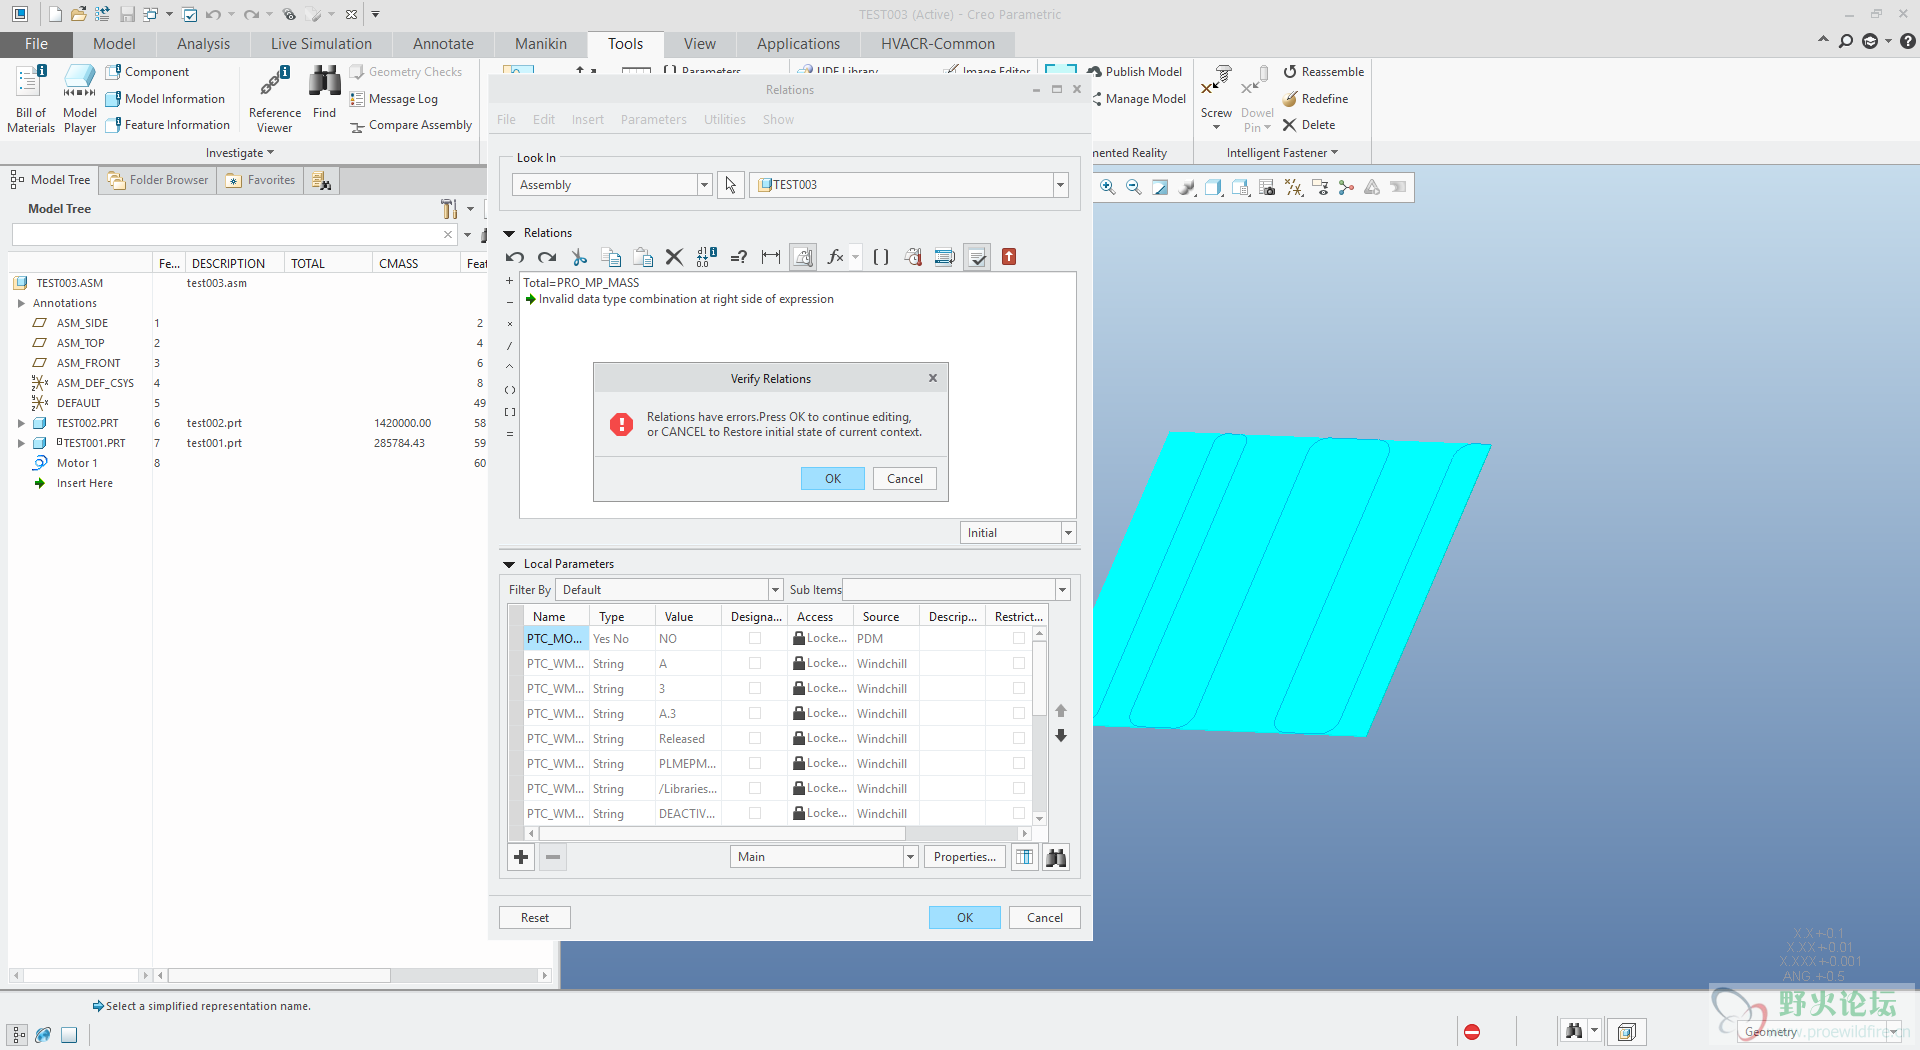Open Favorites navigator tab
This screenshot has width=1920, height=1050.
(x=260, y=180)
